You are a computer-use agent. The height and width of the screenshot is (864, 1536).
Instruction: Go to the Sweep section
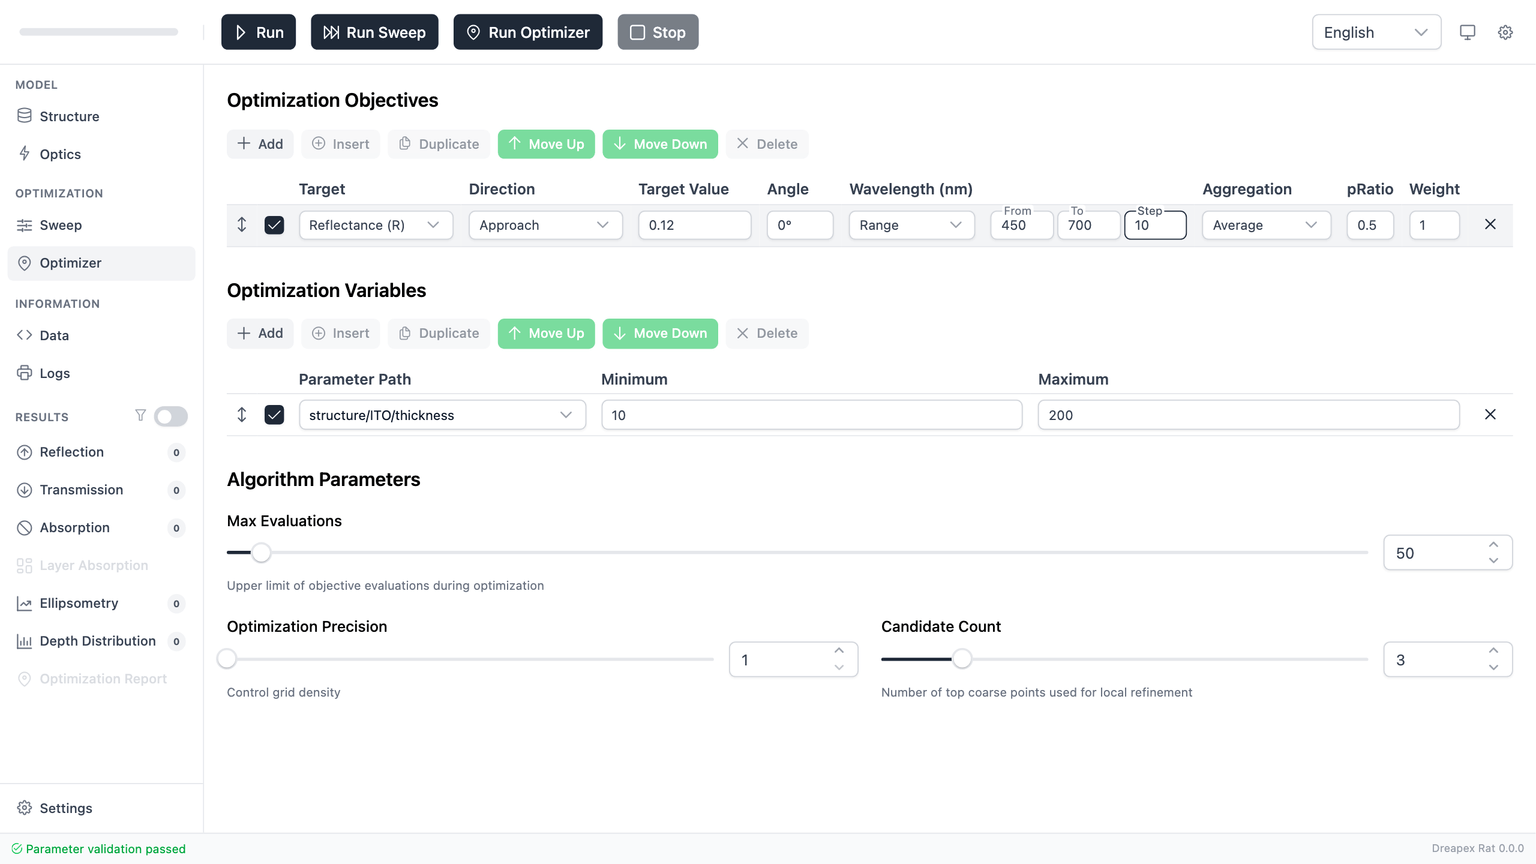point(60,225)
